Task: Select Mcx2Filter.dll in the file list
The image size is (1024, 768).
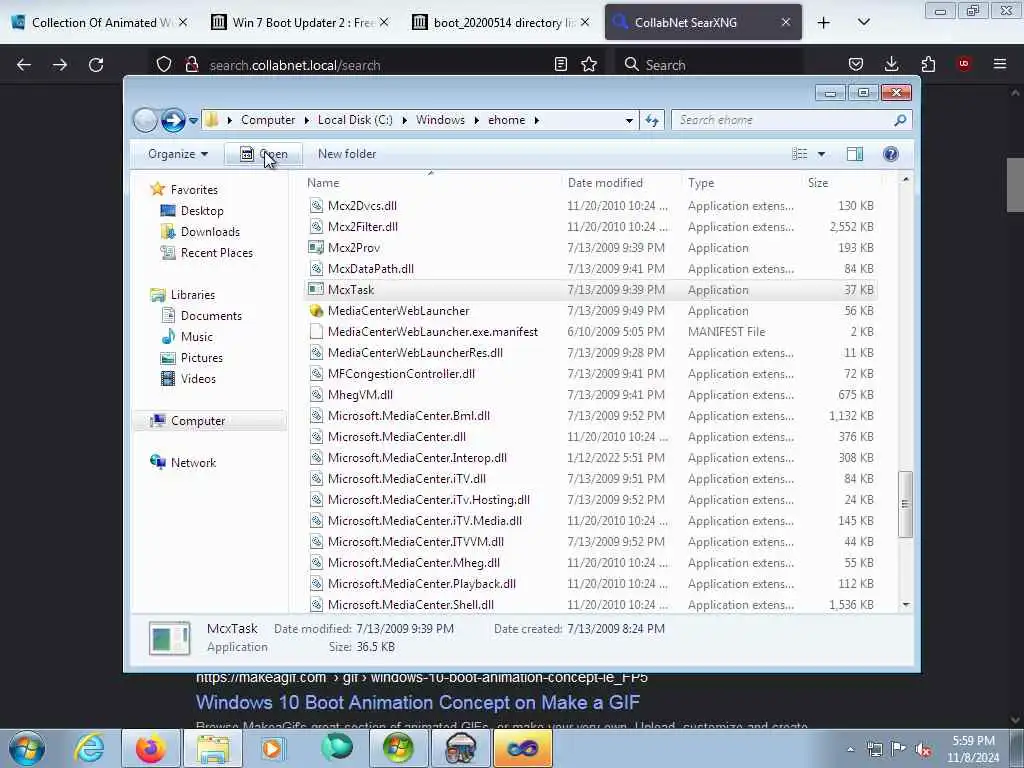Action: click(362, 227)
